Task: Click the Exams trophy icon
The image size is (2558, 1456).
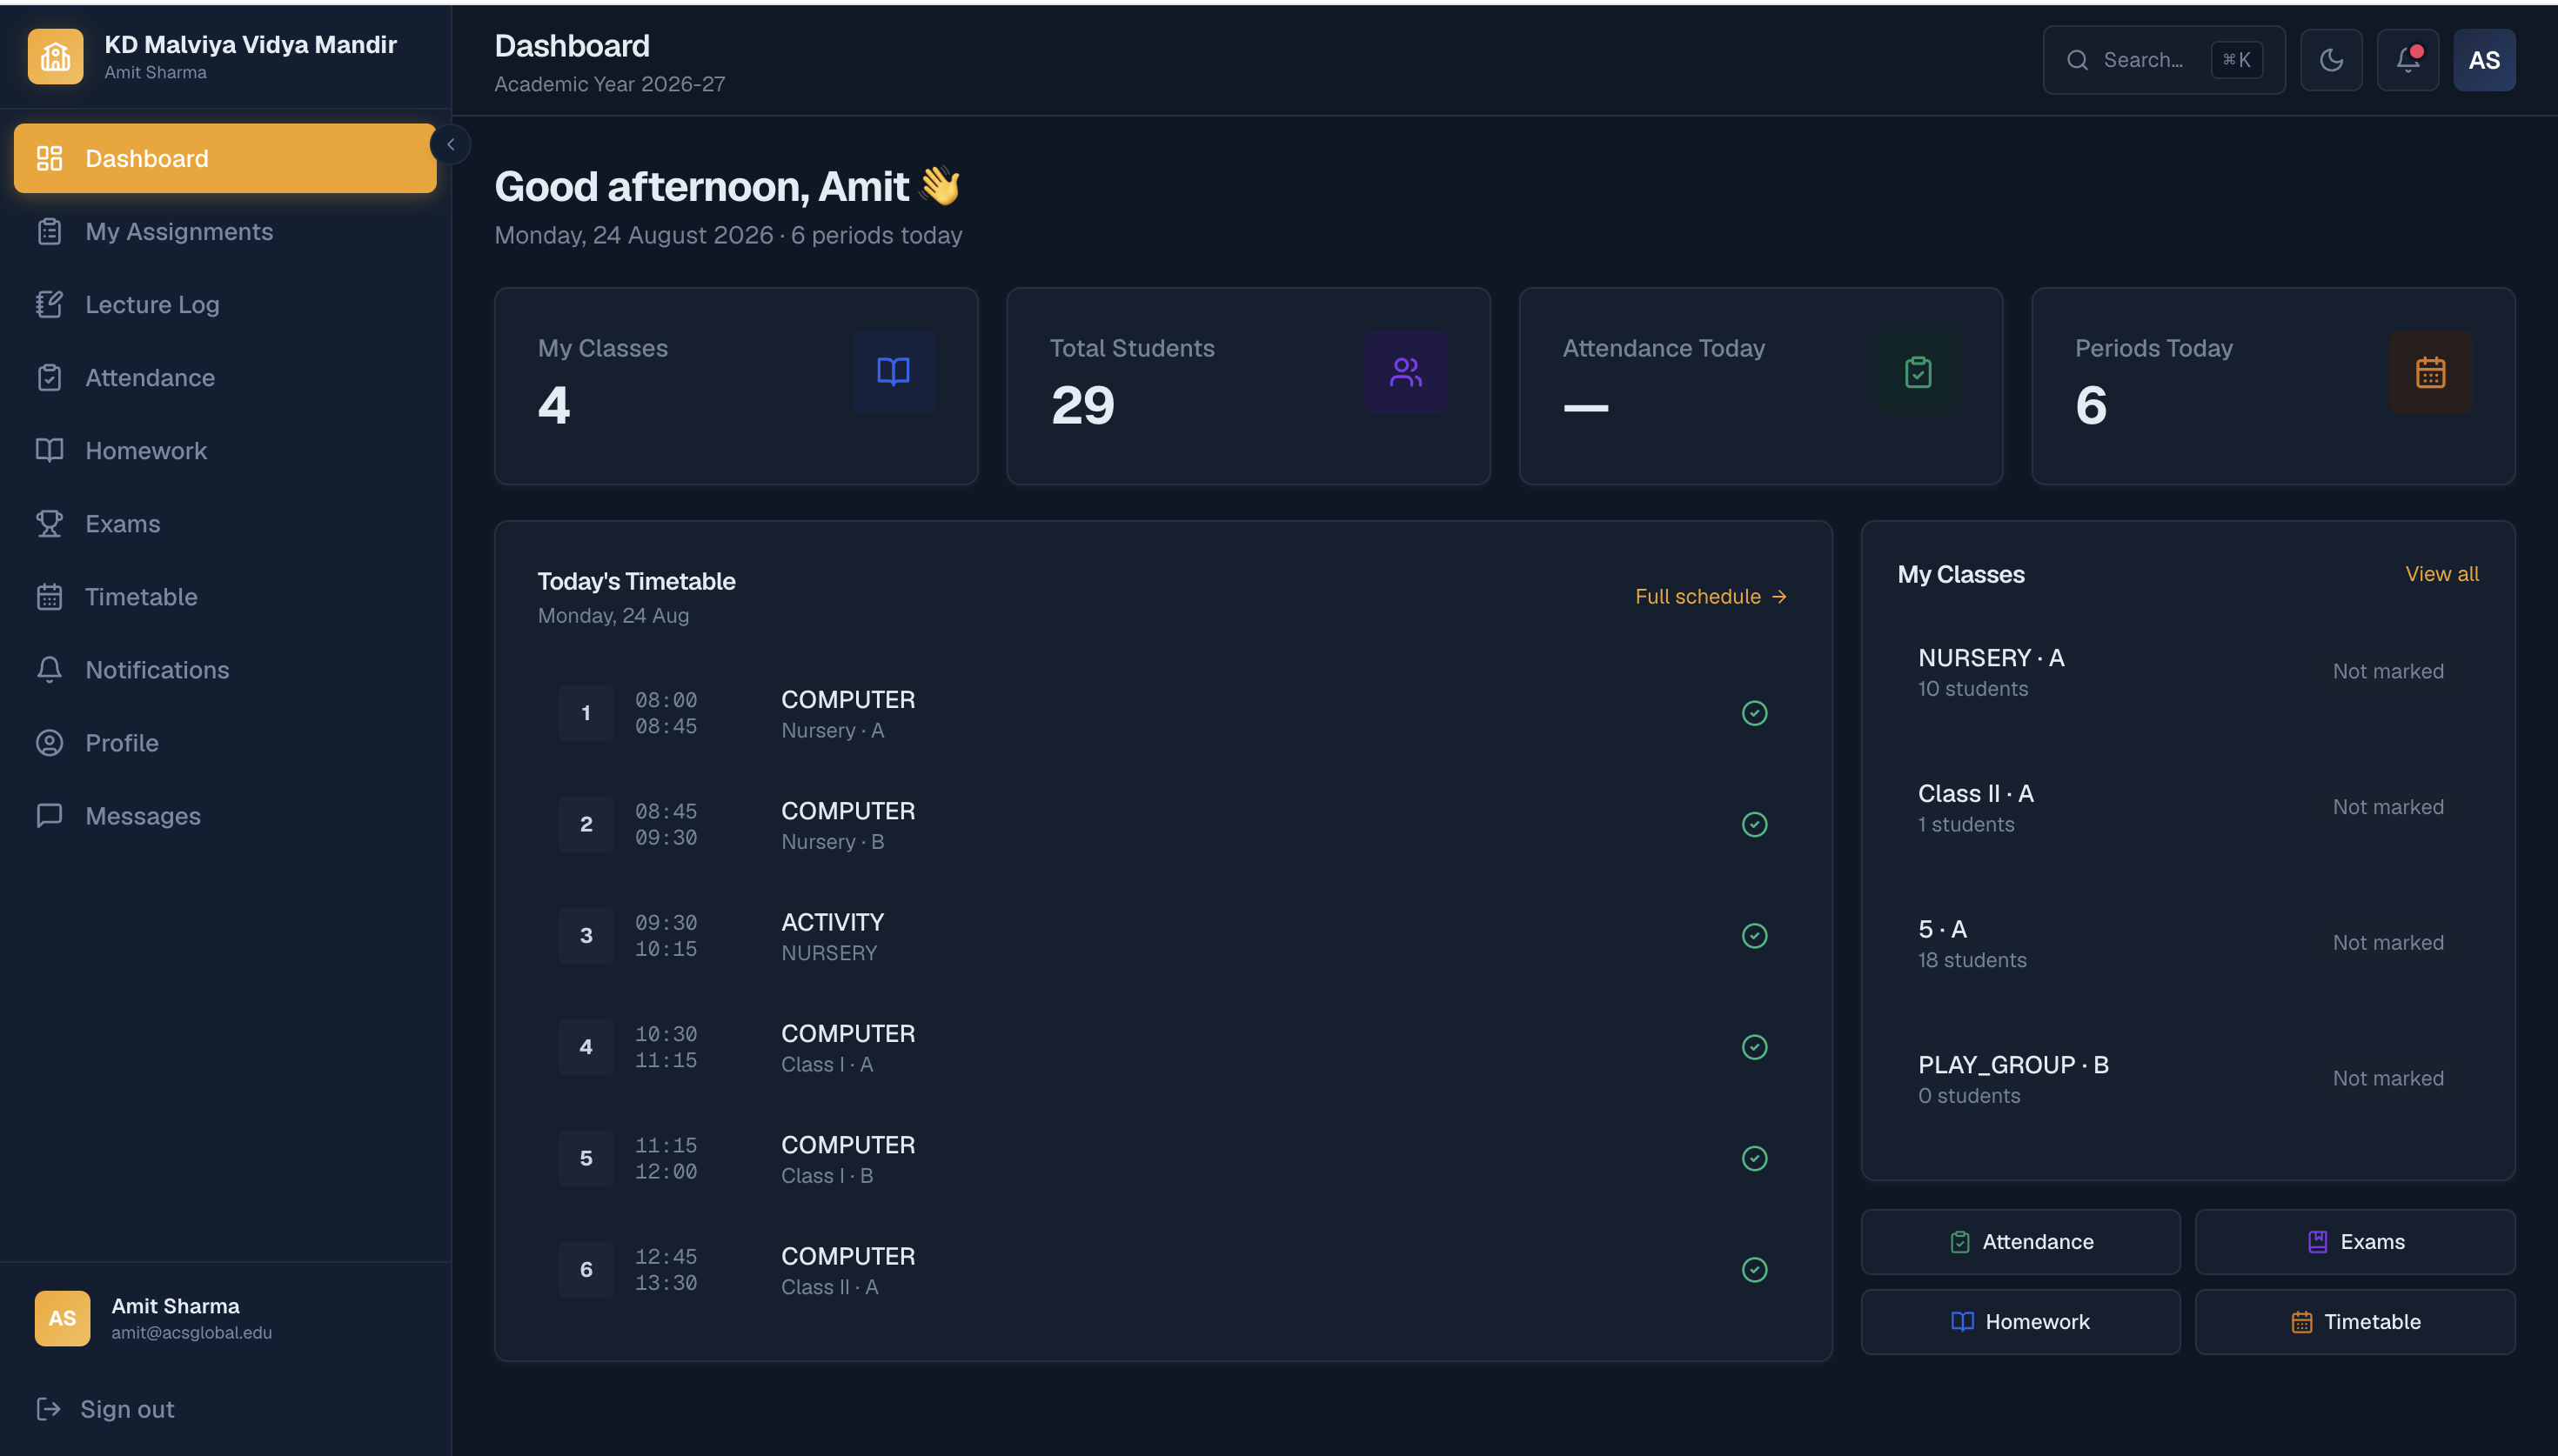Action: coord(49,523)
